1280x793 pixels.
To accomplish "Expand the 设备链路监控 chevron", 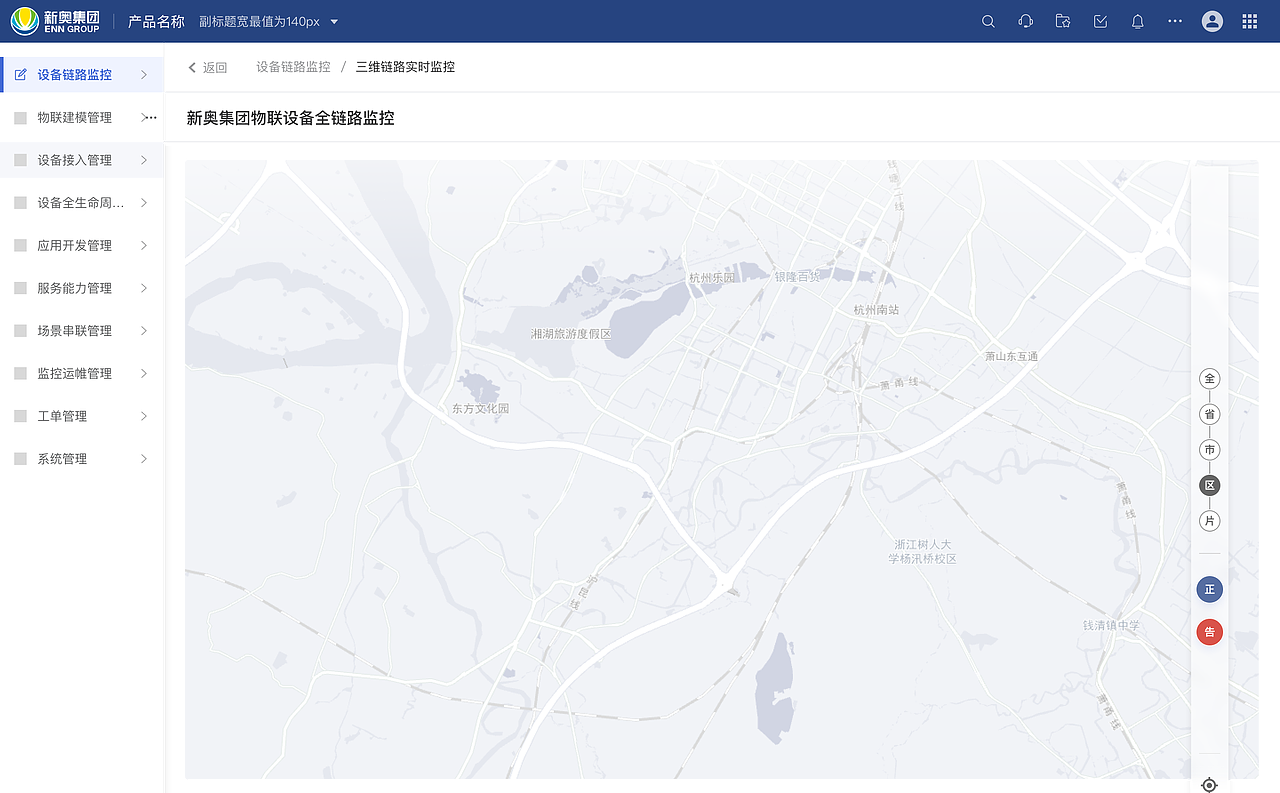I will click(x=144, y=75).
